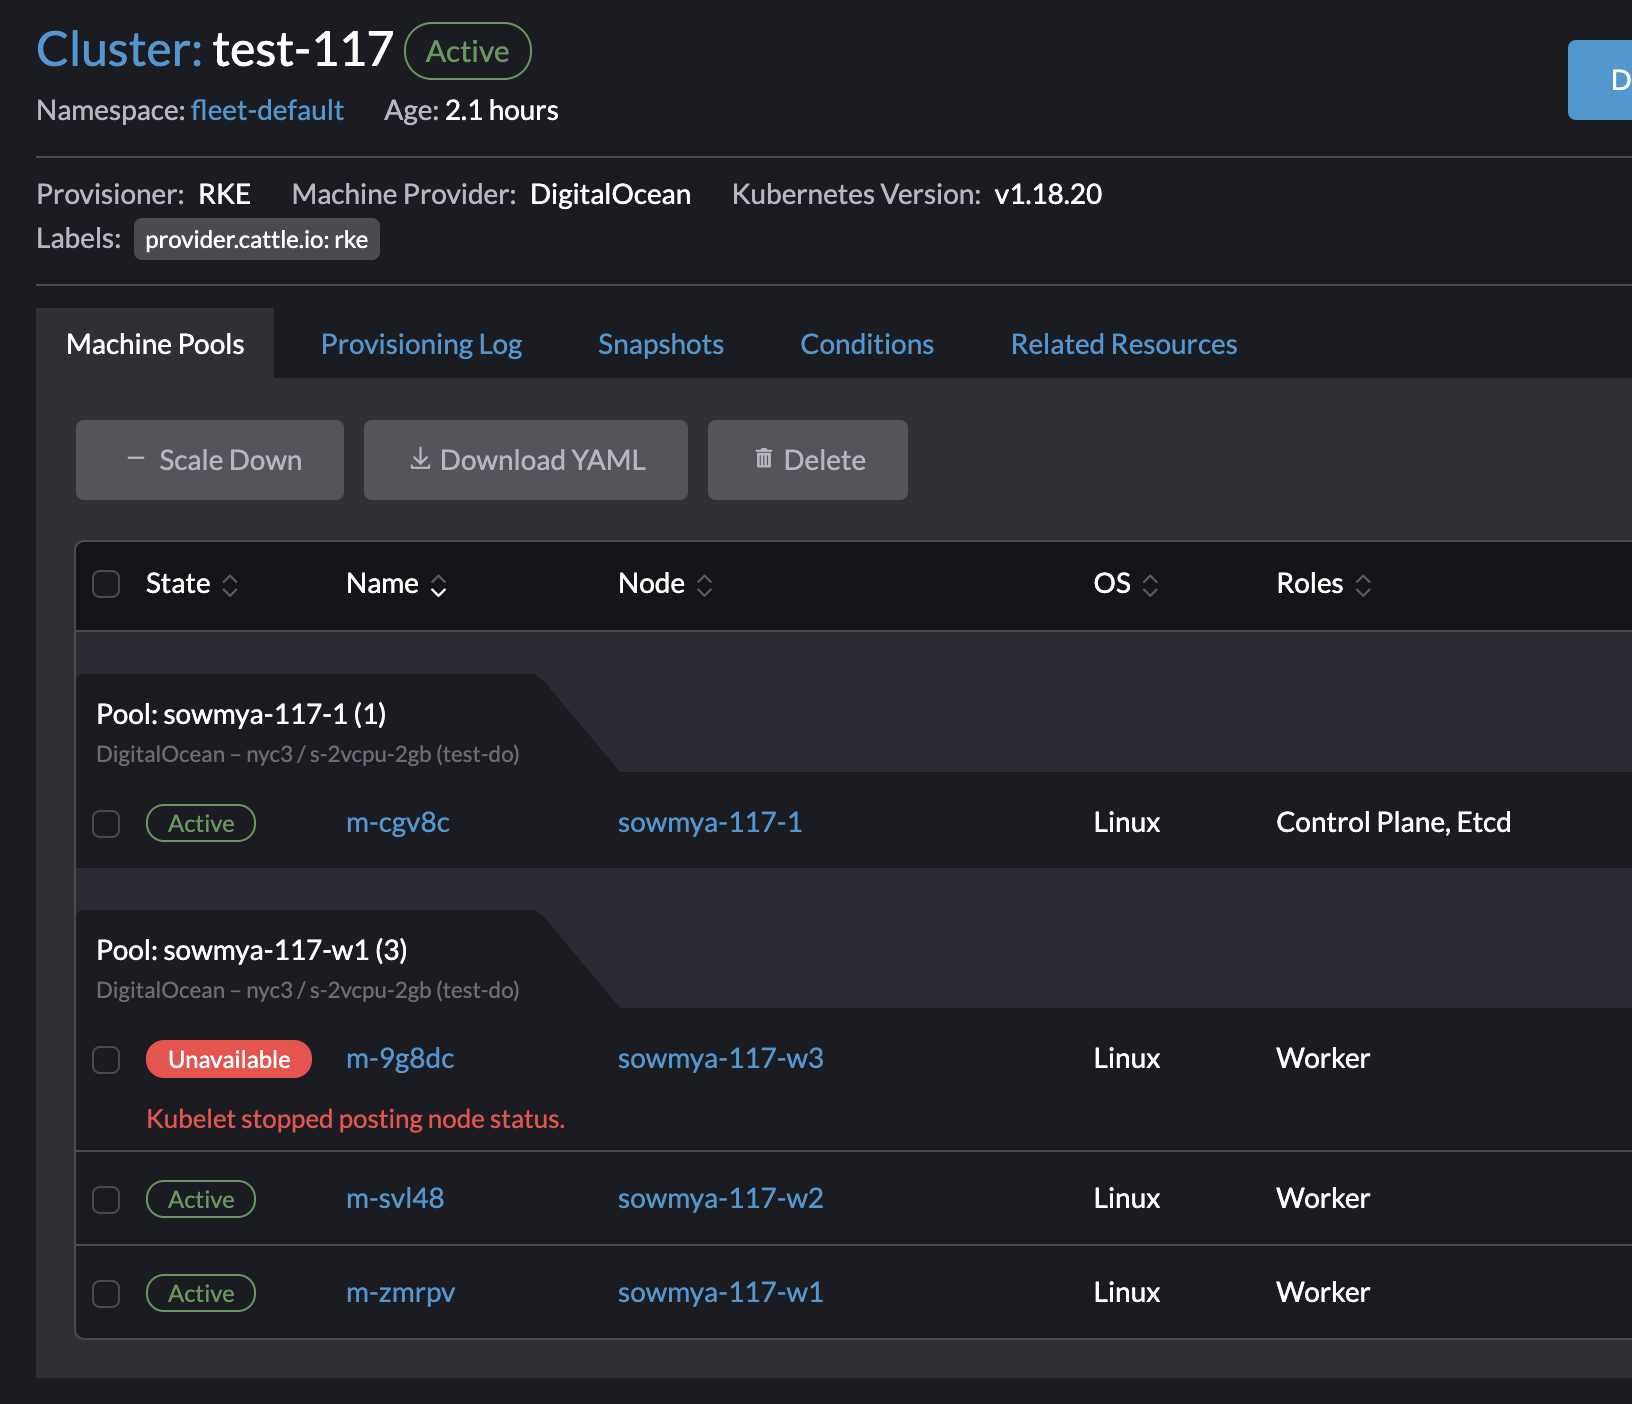Click the Unavailable status badge for m-9g8dc
This screenshot has height=1404, width=1632.
(x=228, y=1059)
